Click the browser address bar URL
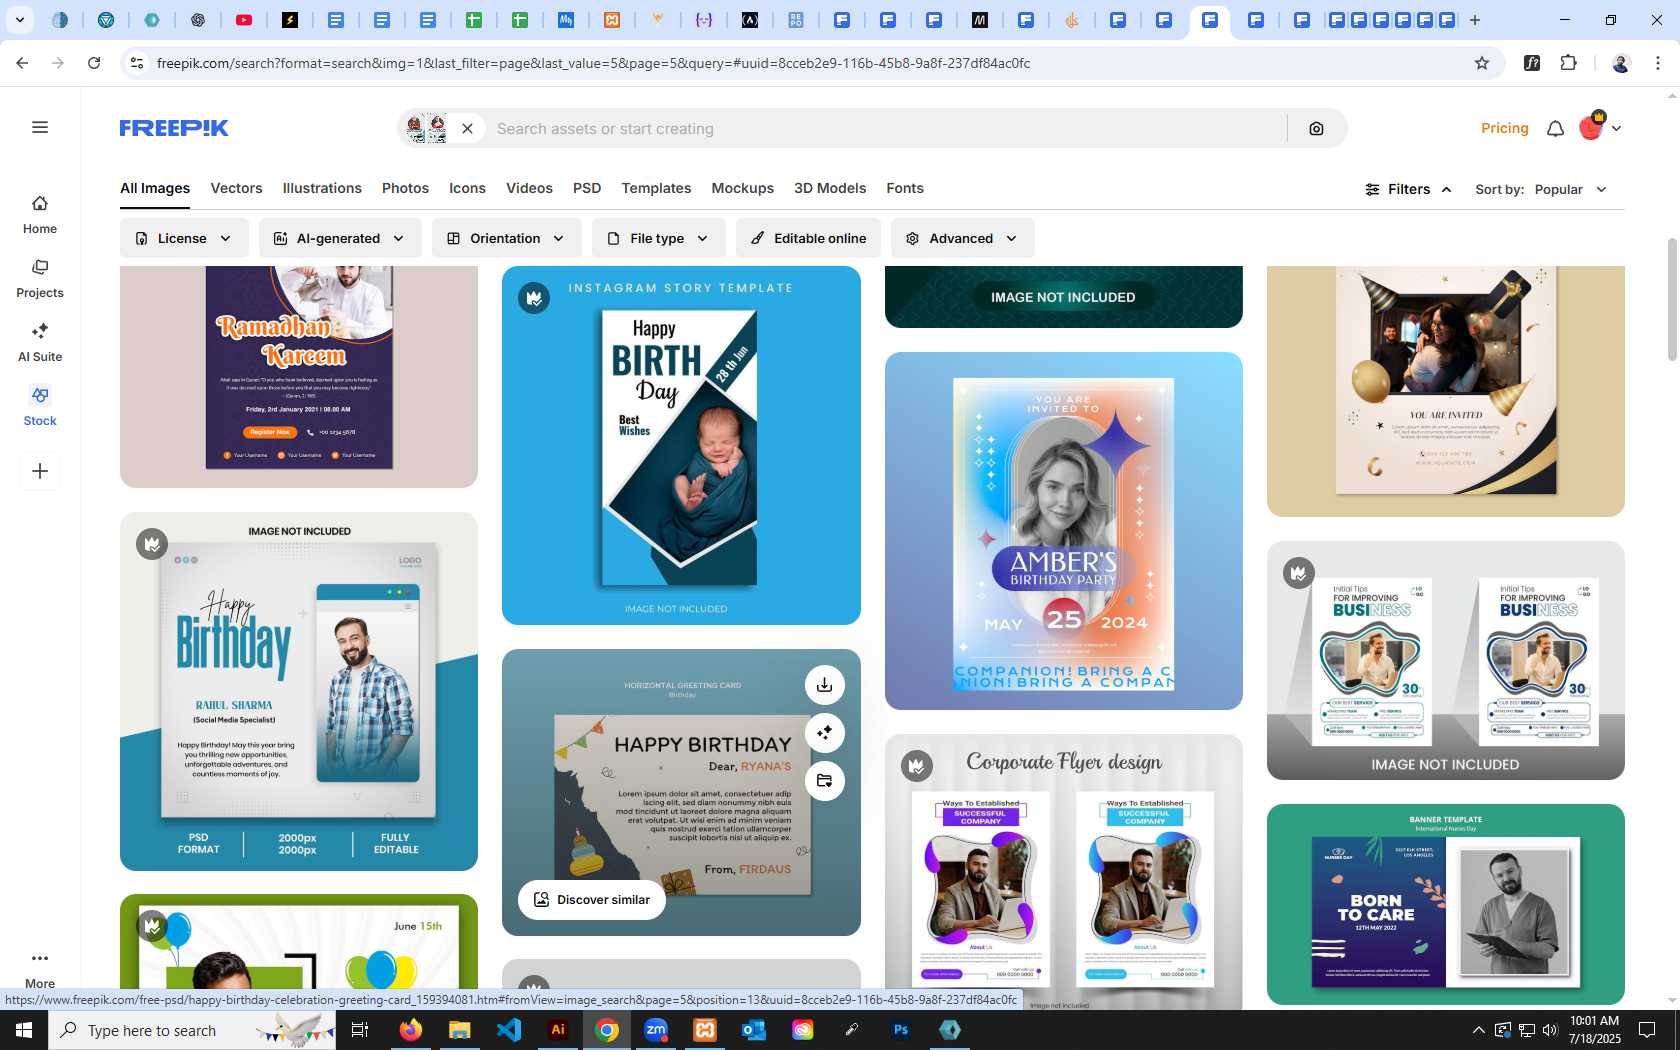Image resolution: width=1680 pixels, height=1050 pixels. 593,63
